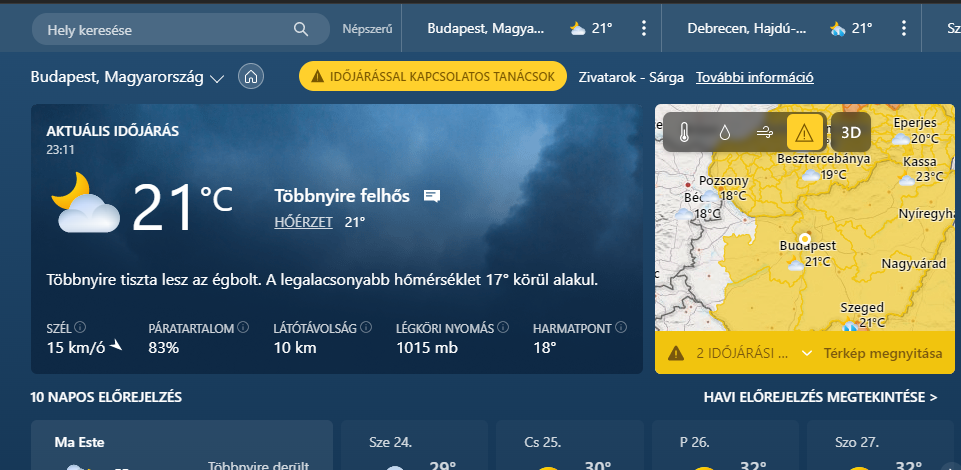The image size is (961, 470).
Task: Click the 15 km/ó wind value
Action: 76,348
